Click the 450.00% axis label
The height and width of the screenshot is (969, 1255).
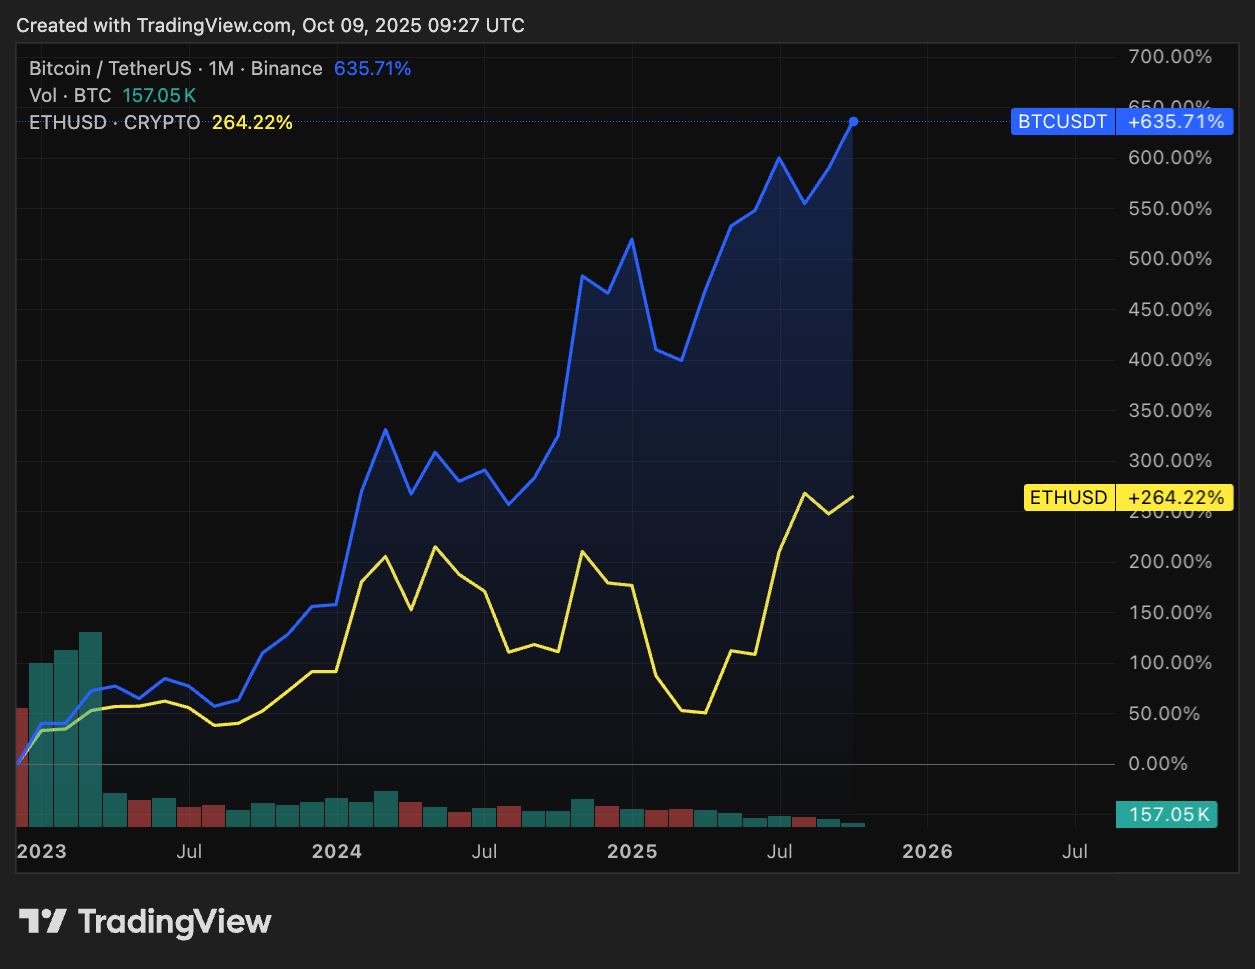(1170, 310)
